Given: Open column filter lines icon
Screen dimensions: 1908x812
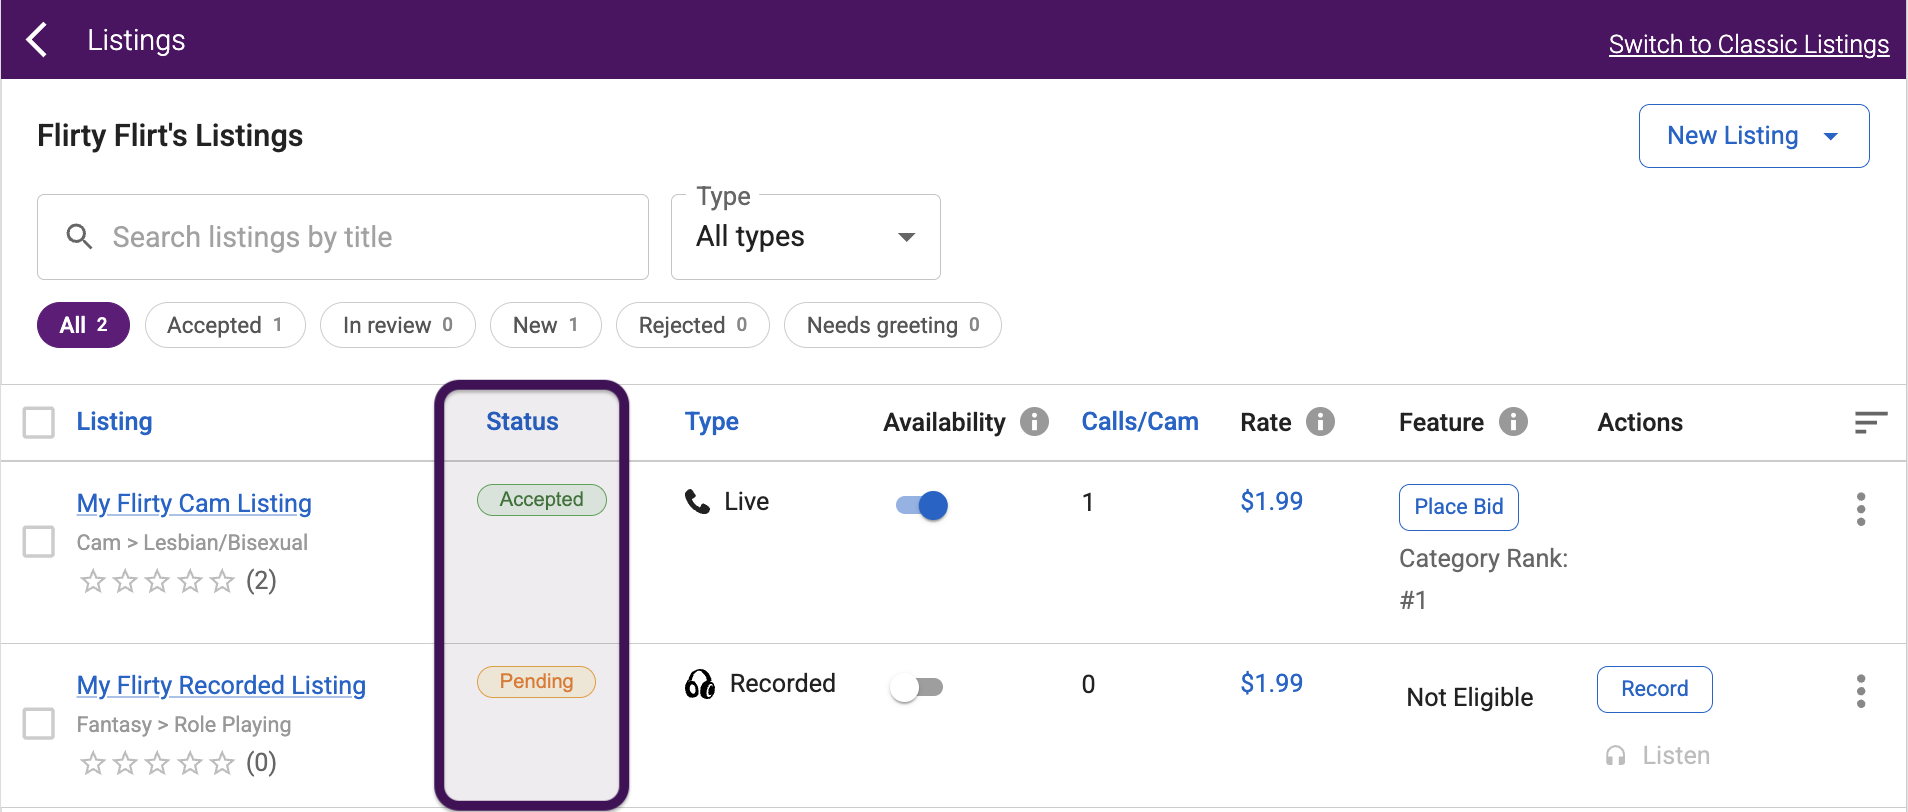Looking at the screenshot, I should pos(1870,423).
